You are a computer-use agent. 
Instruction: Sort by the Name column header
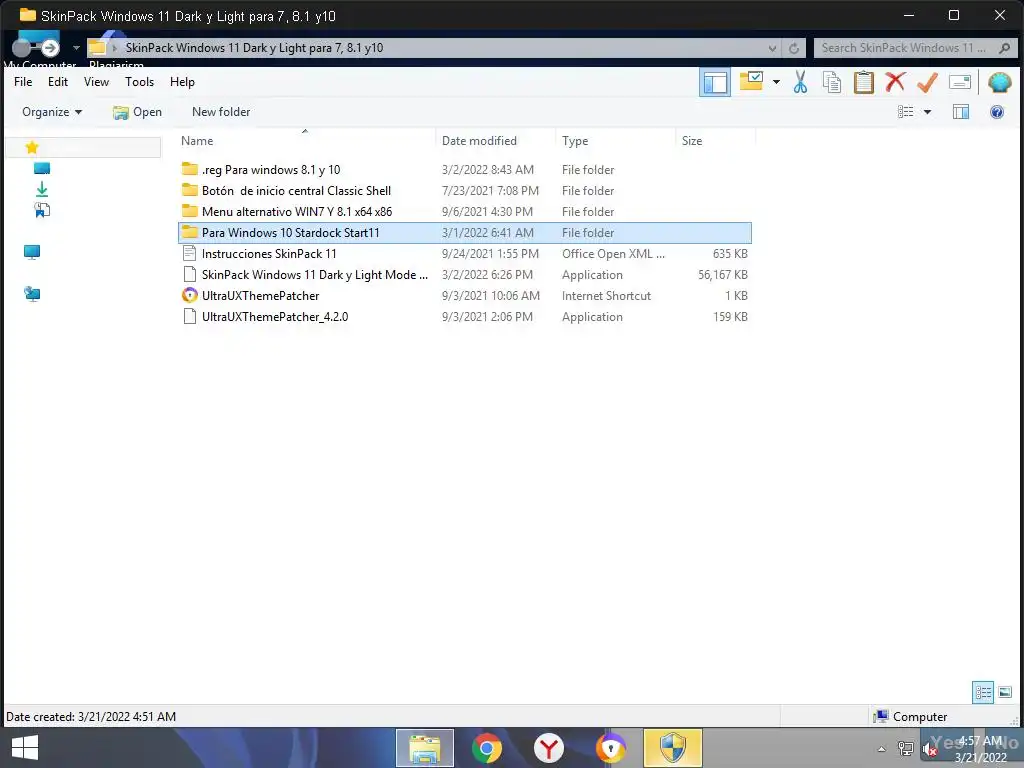pos(197,140)
